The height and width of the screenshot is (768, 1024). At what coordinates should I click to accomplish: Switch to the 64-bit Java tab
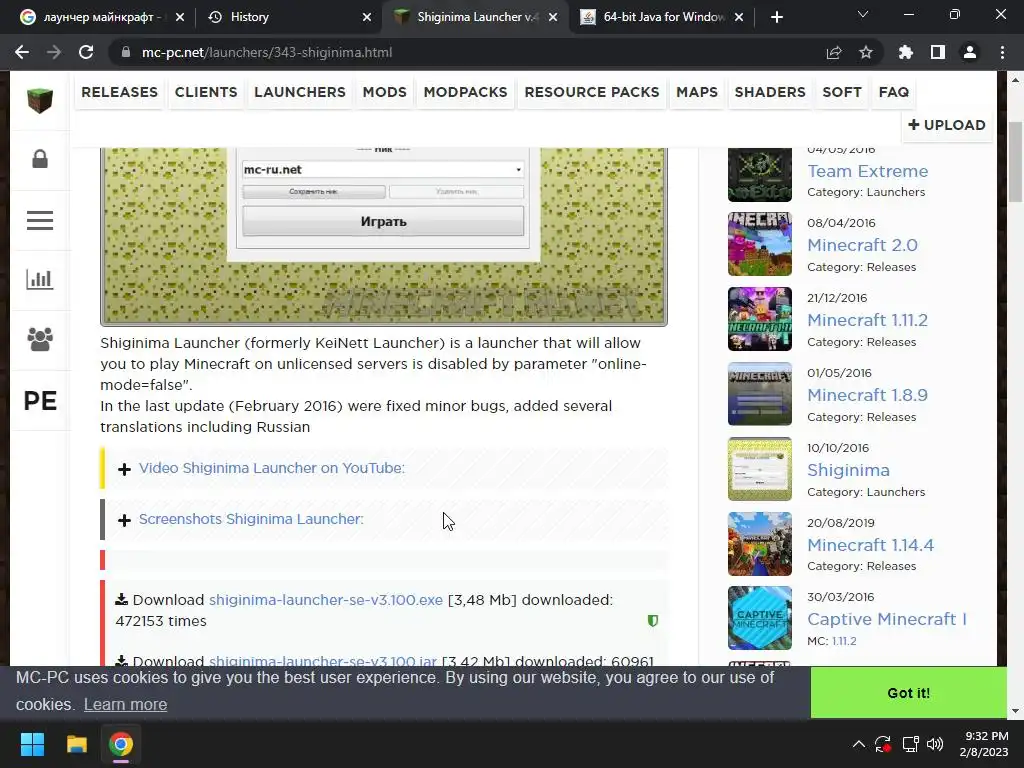[660, 17]
